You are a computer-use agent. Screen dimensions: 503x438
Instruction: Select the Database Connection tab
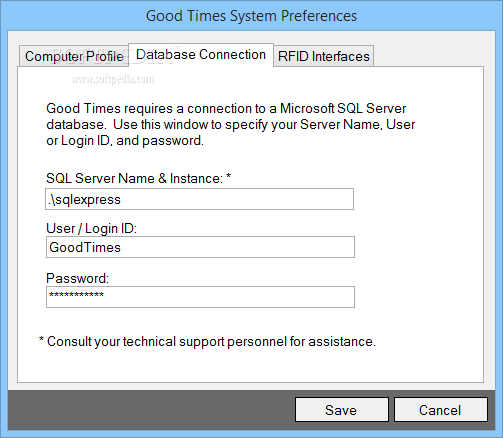201,55
